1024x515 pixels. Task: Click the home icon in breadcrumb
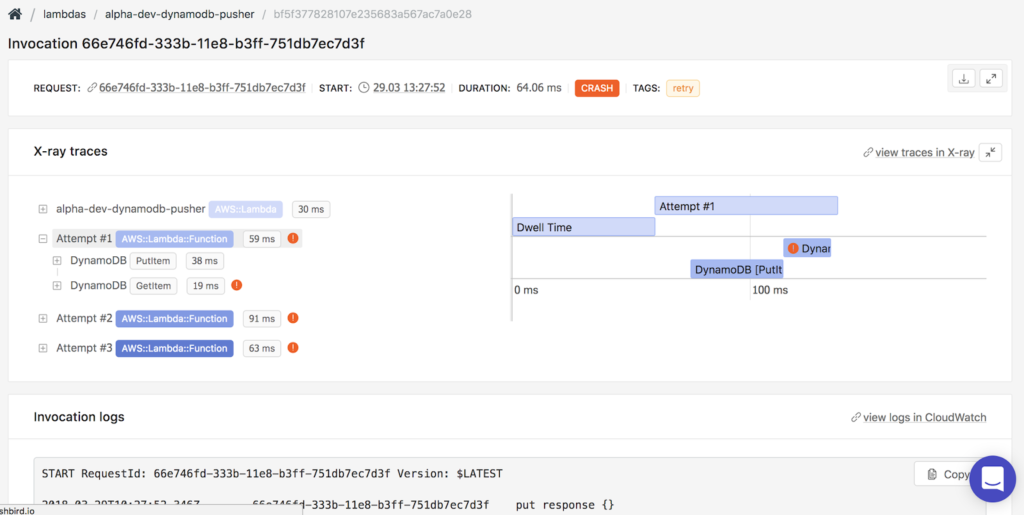tap(15, 15)
